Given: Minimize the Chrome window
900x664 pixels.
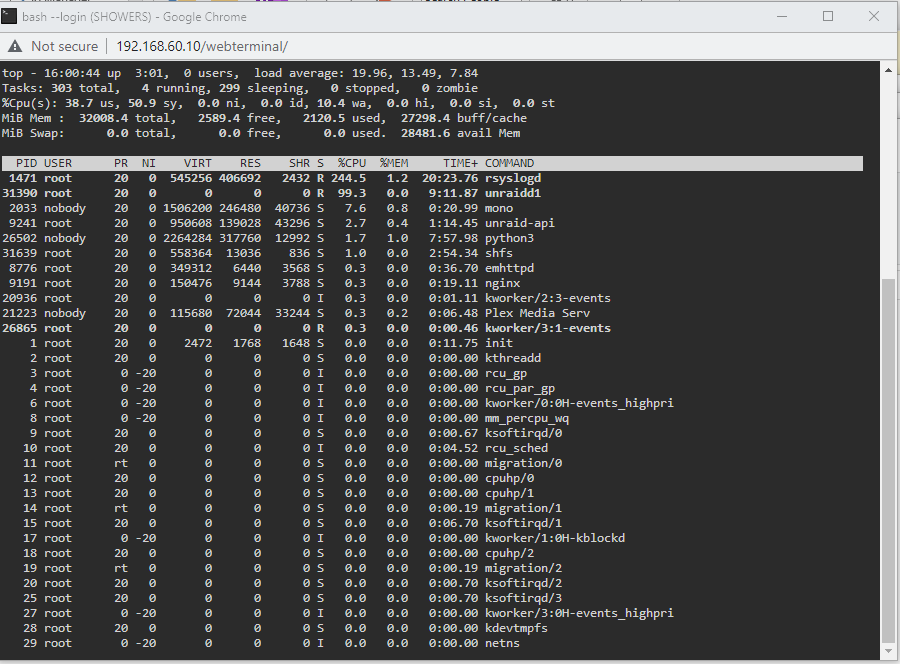Looking at the screenshot, I should pos(782,17).
